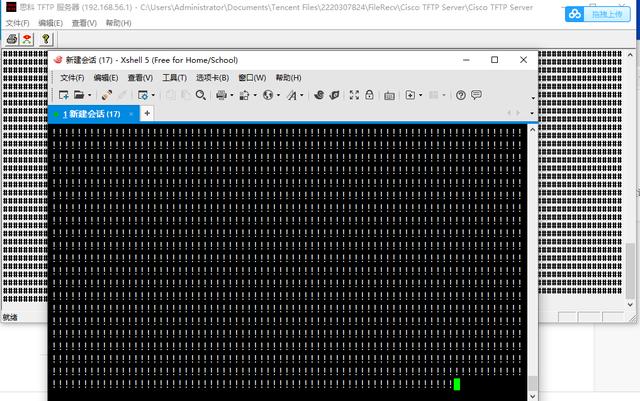The height and width of the screenshot is (401, 640).
Task: Open the toolbar overflow arrow in Xshell
Action: [x=533, y=98]
